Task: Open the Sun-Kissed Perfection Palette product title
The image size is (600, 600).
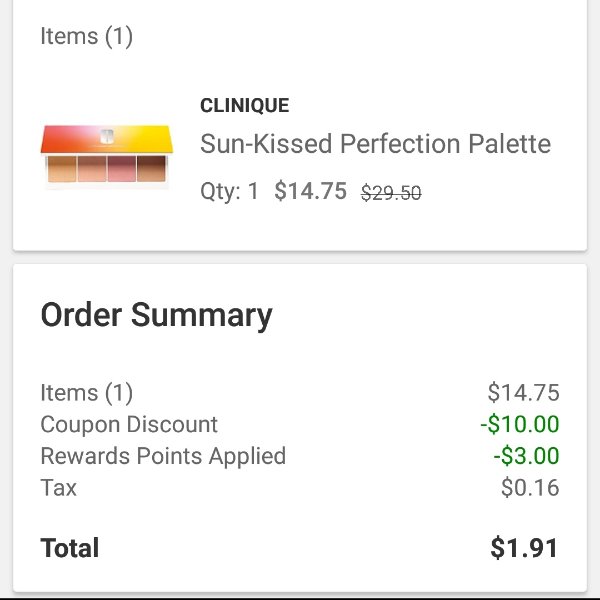Action: click(375, 144)
